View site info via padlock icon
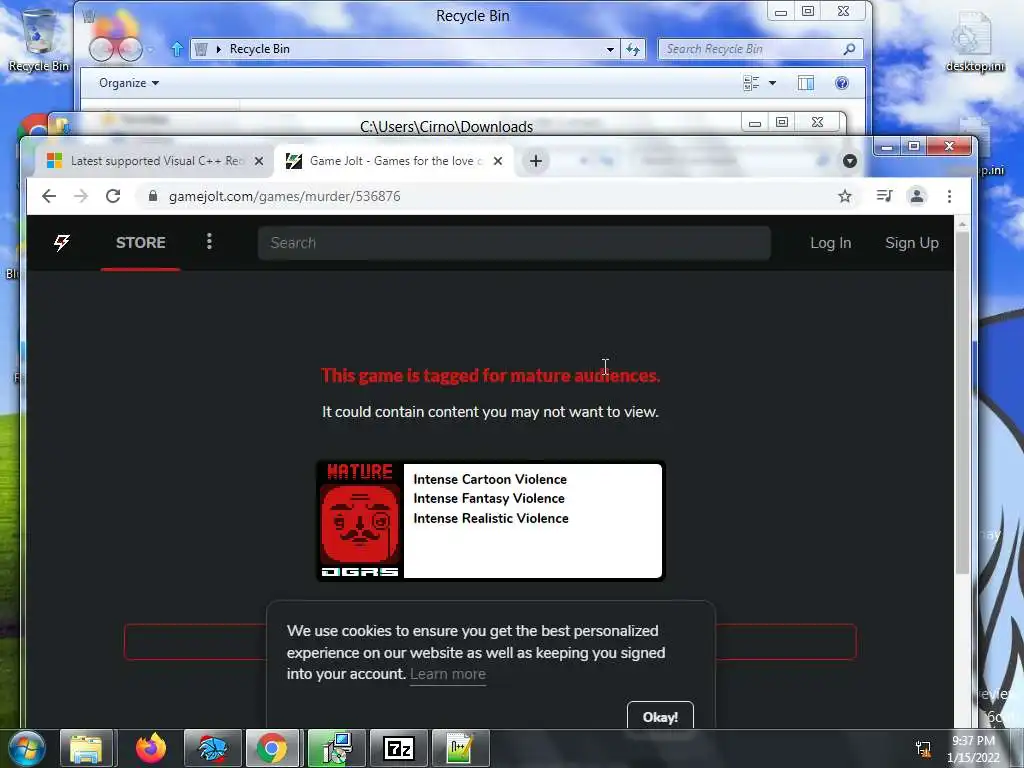Viewport: 1024px width, 768px height. tap(153, 196)
